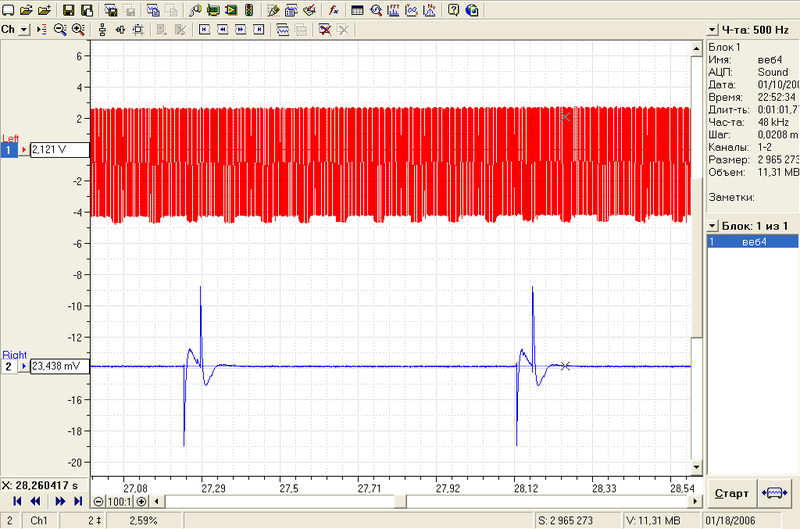Image resolution: width=800 pixels, height=529 pixels.
Task: Click the vertical scrollbar down arrow
Action: 696,466
